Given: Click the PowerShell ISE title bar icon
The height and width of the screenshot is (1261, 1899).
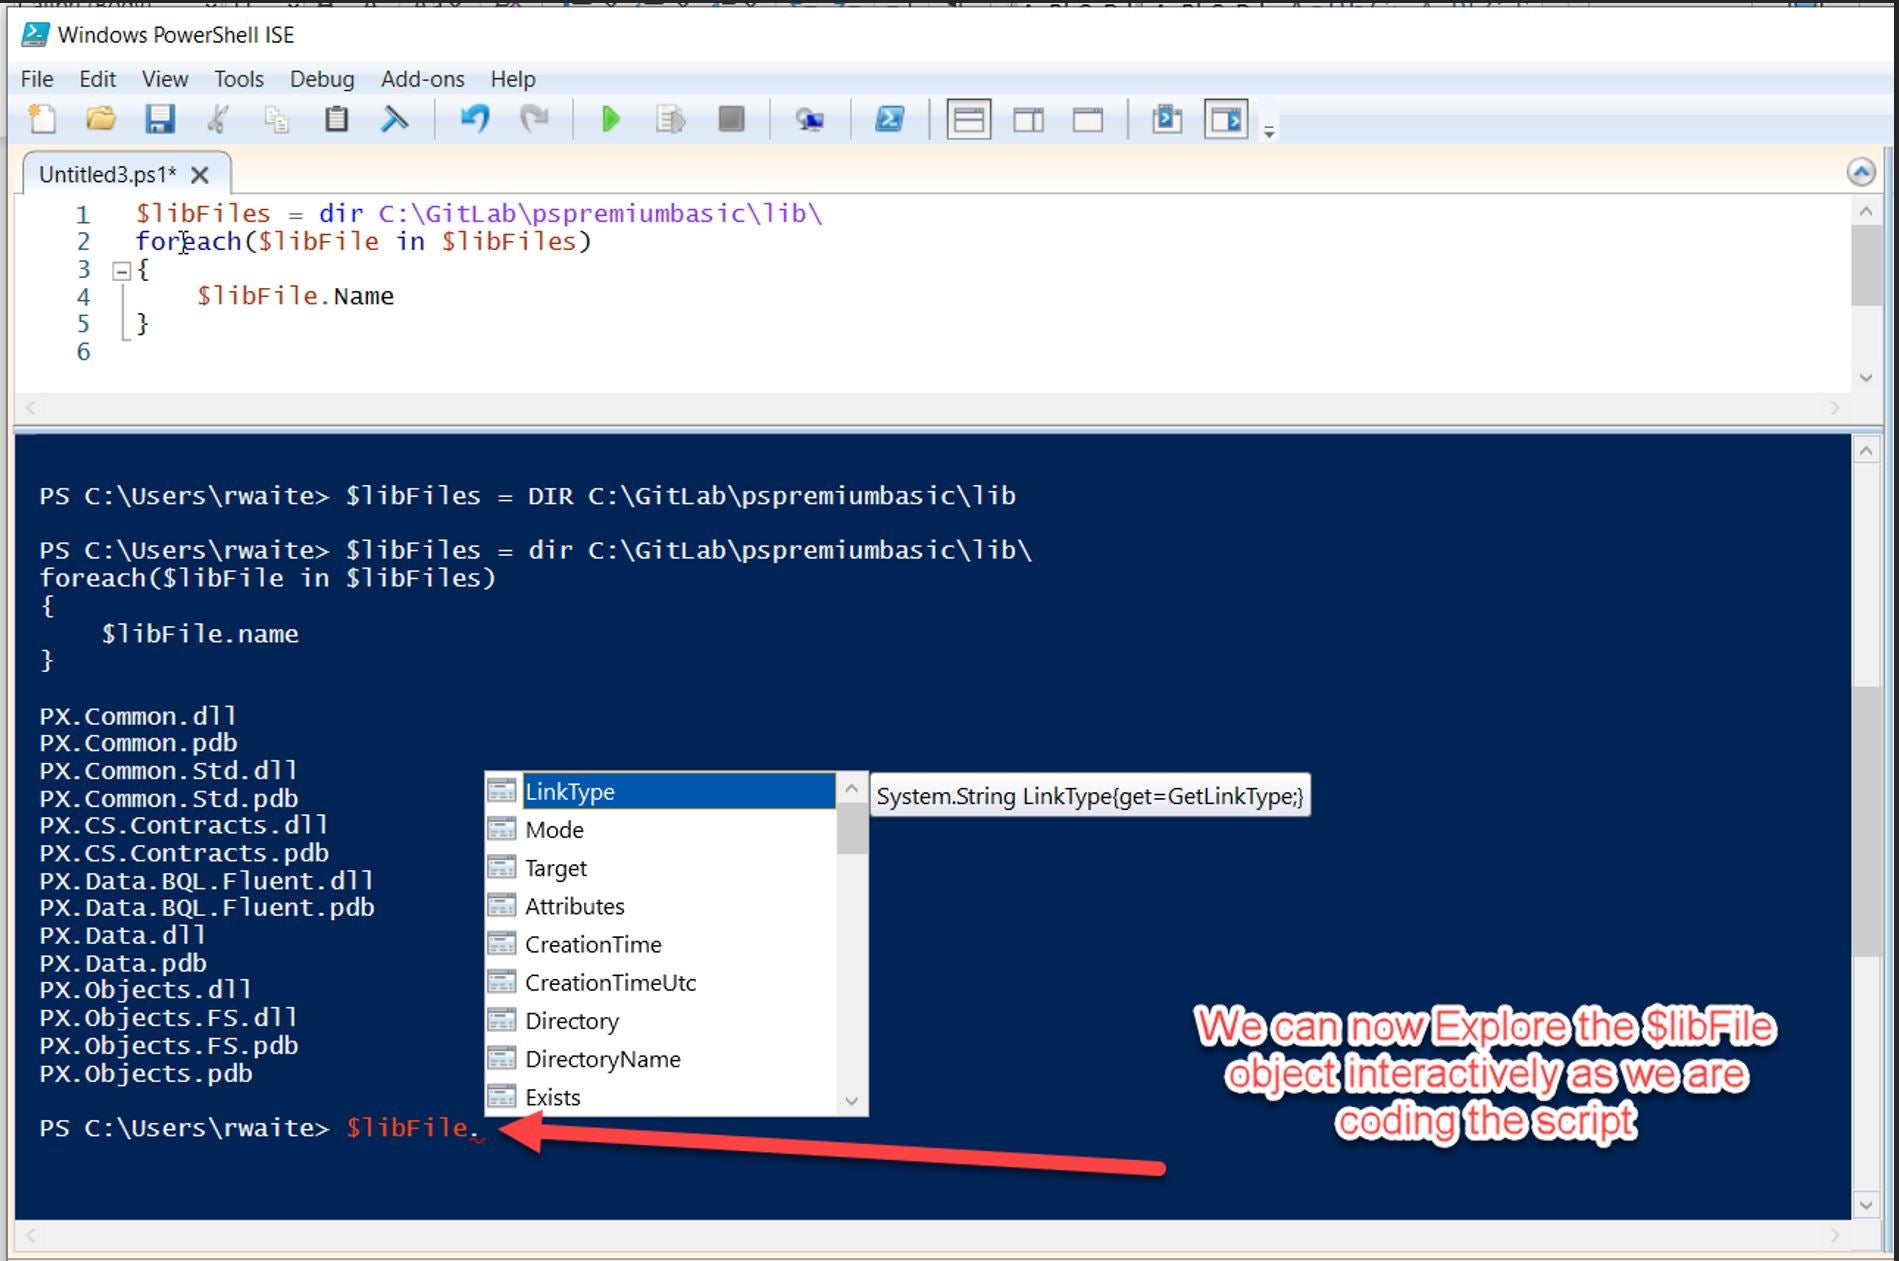Looking at the screenshot, I should pos(35,35).
